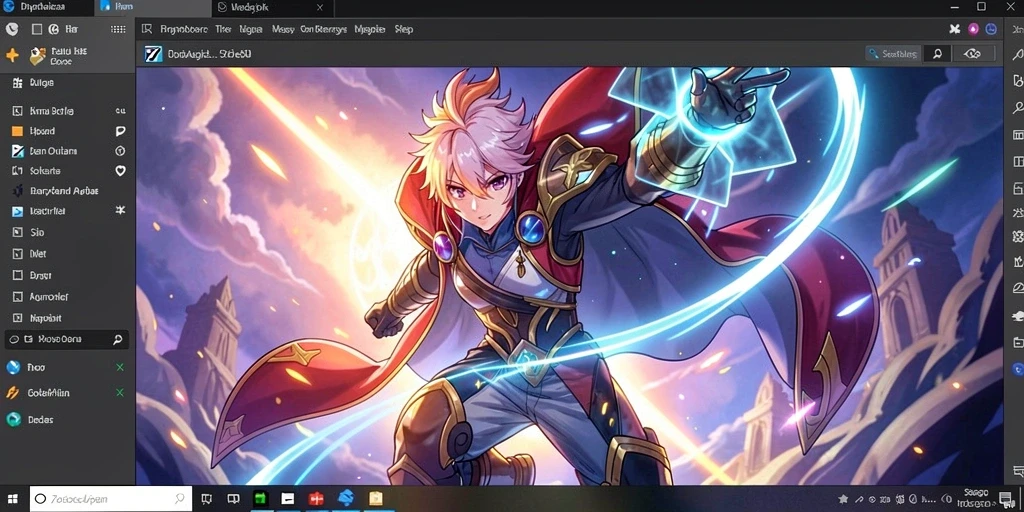This screenshot has height=512, width=1024.
Task: Open the grid dots menu in sidebar header
Action: tap(118, 29)
